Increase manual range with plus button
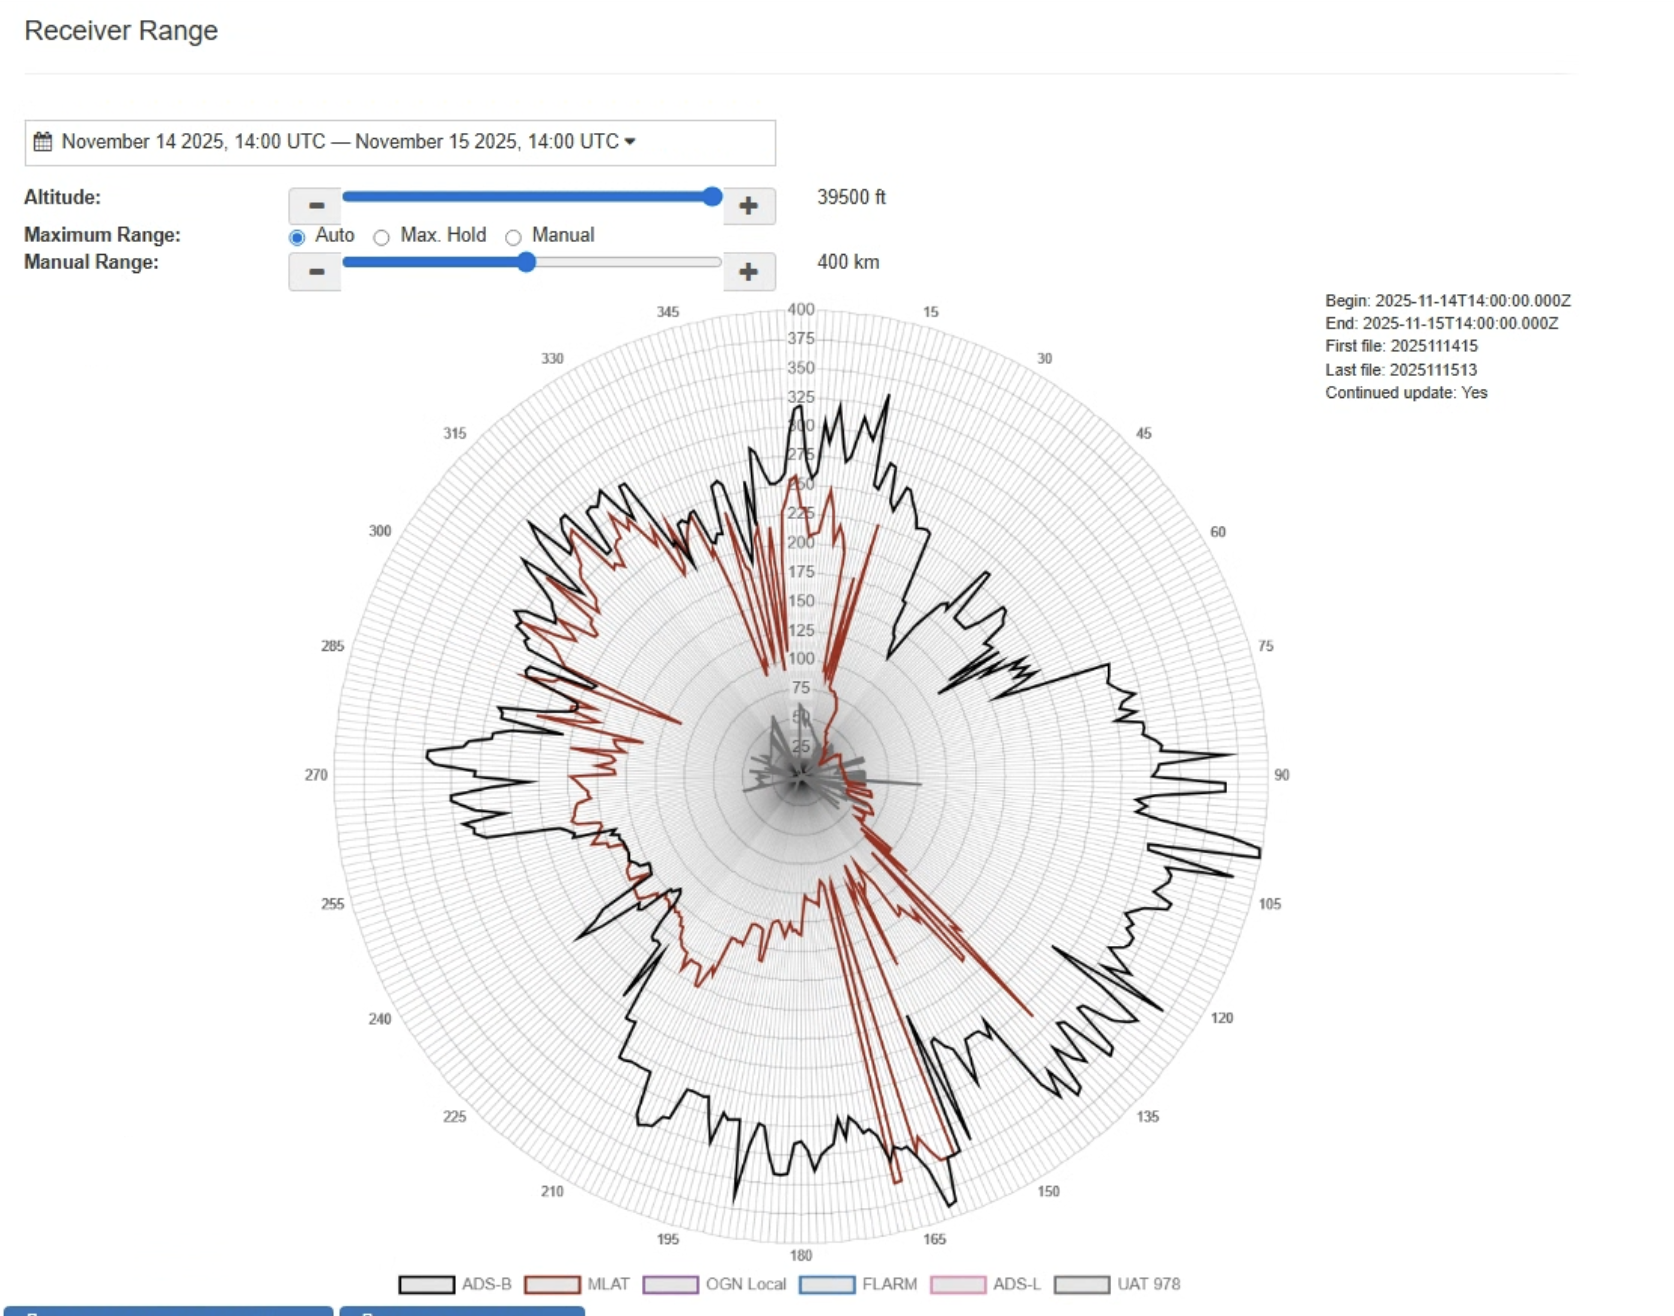This screenshot has width=1674, height=1316. (748, 272)
